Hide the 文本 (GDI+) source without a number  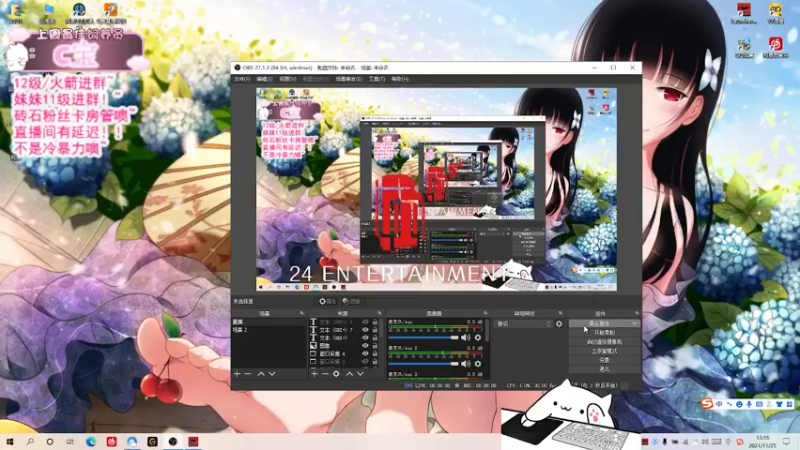[x=365, y=338]
